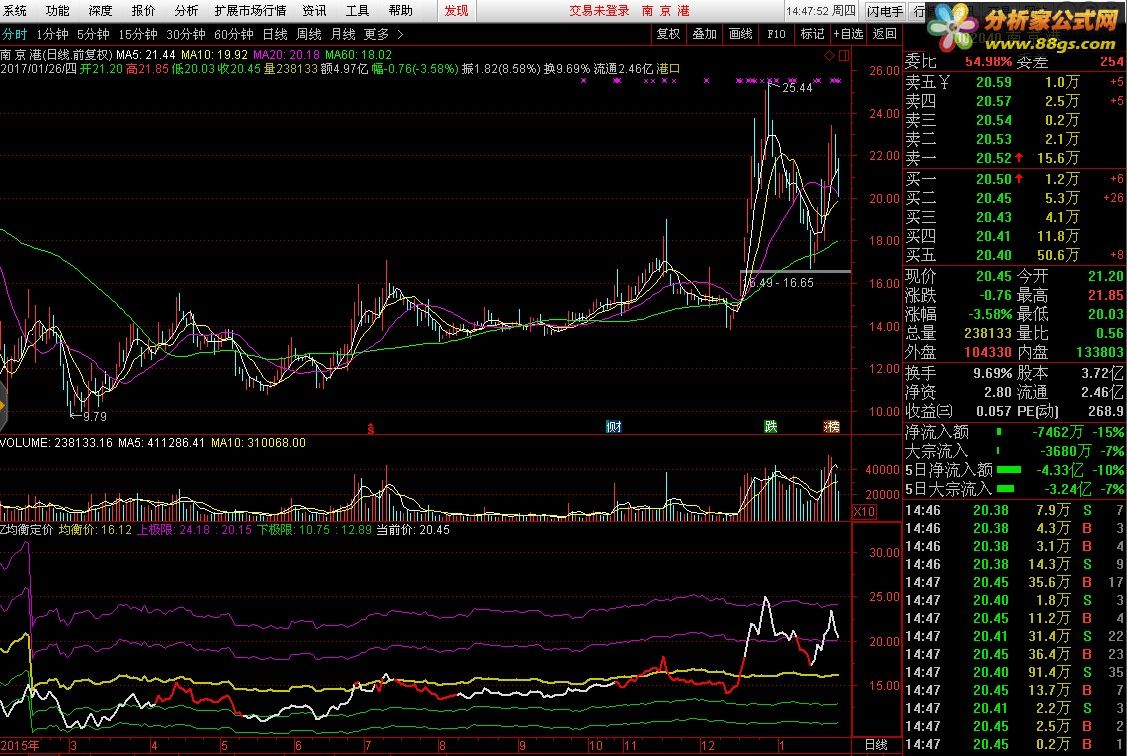Click the 港口 sector link

668,69
